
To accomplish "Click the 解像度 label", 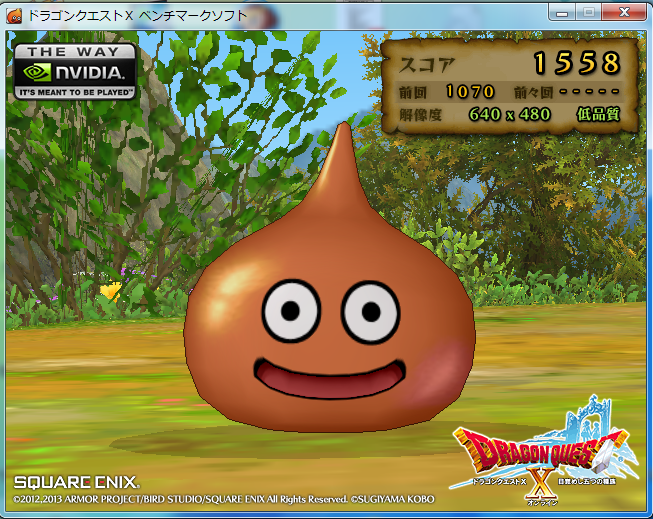I will 420,115.
